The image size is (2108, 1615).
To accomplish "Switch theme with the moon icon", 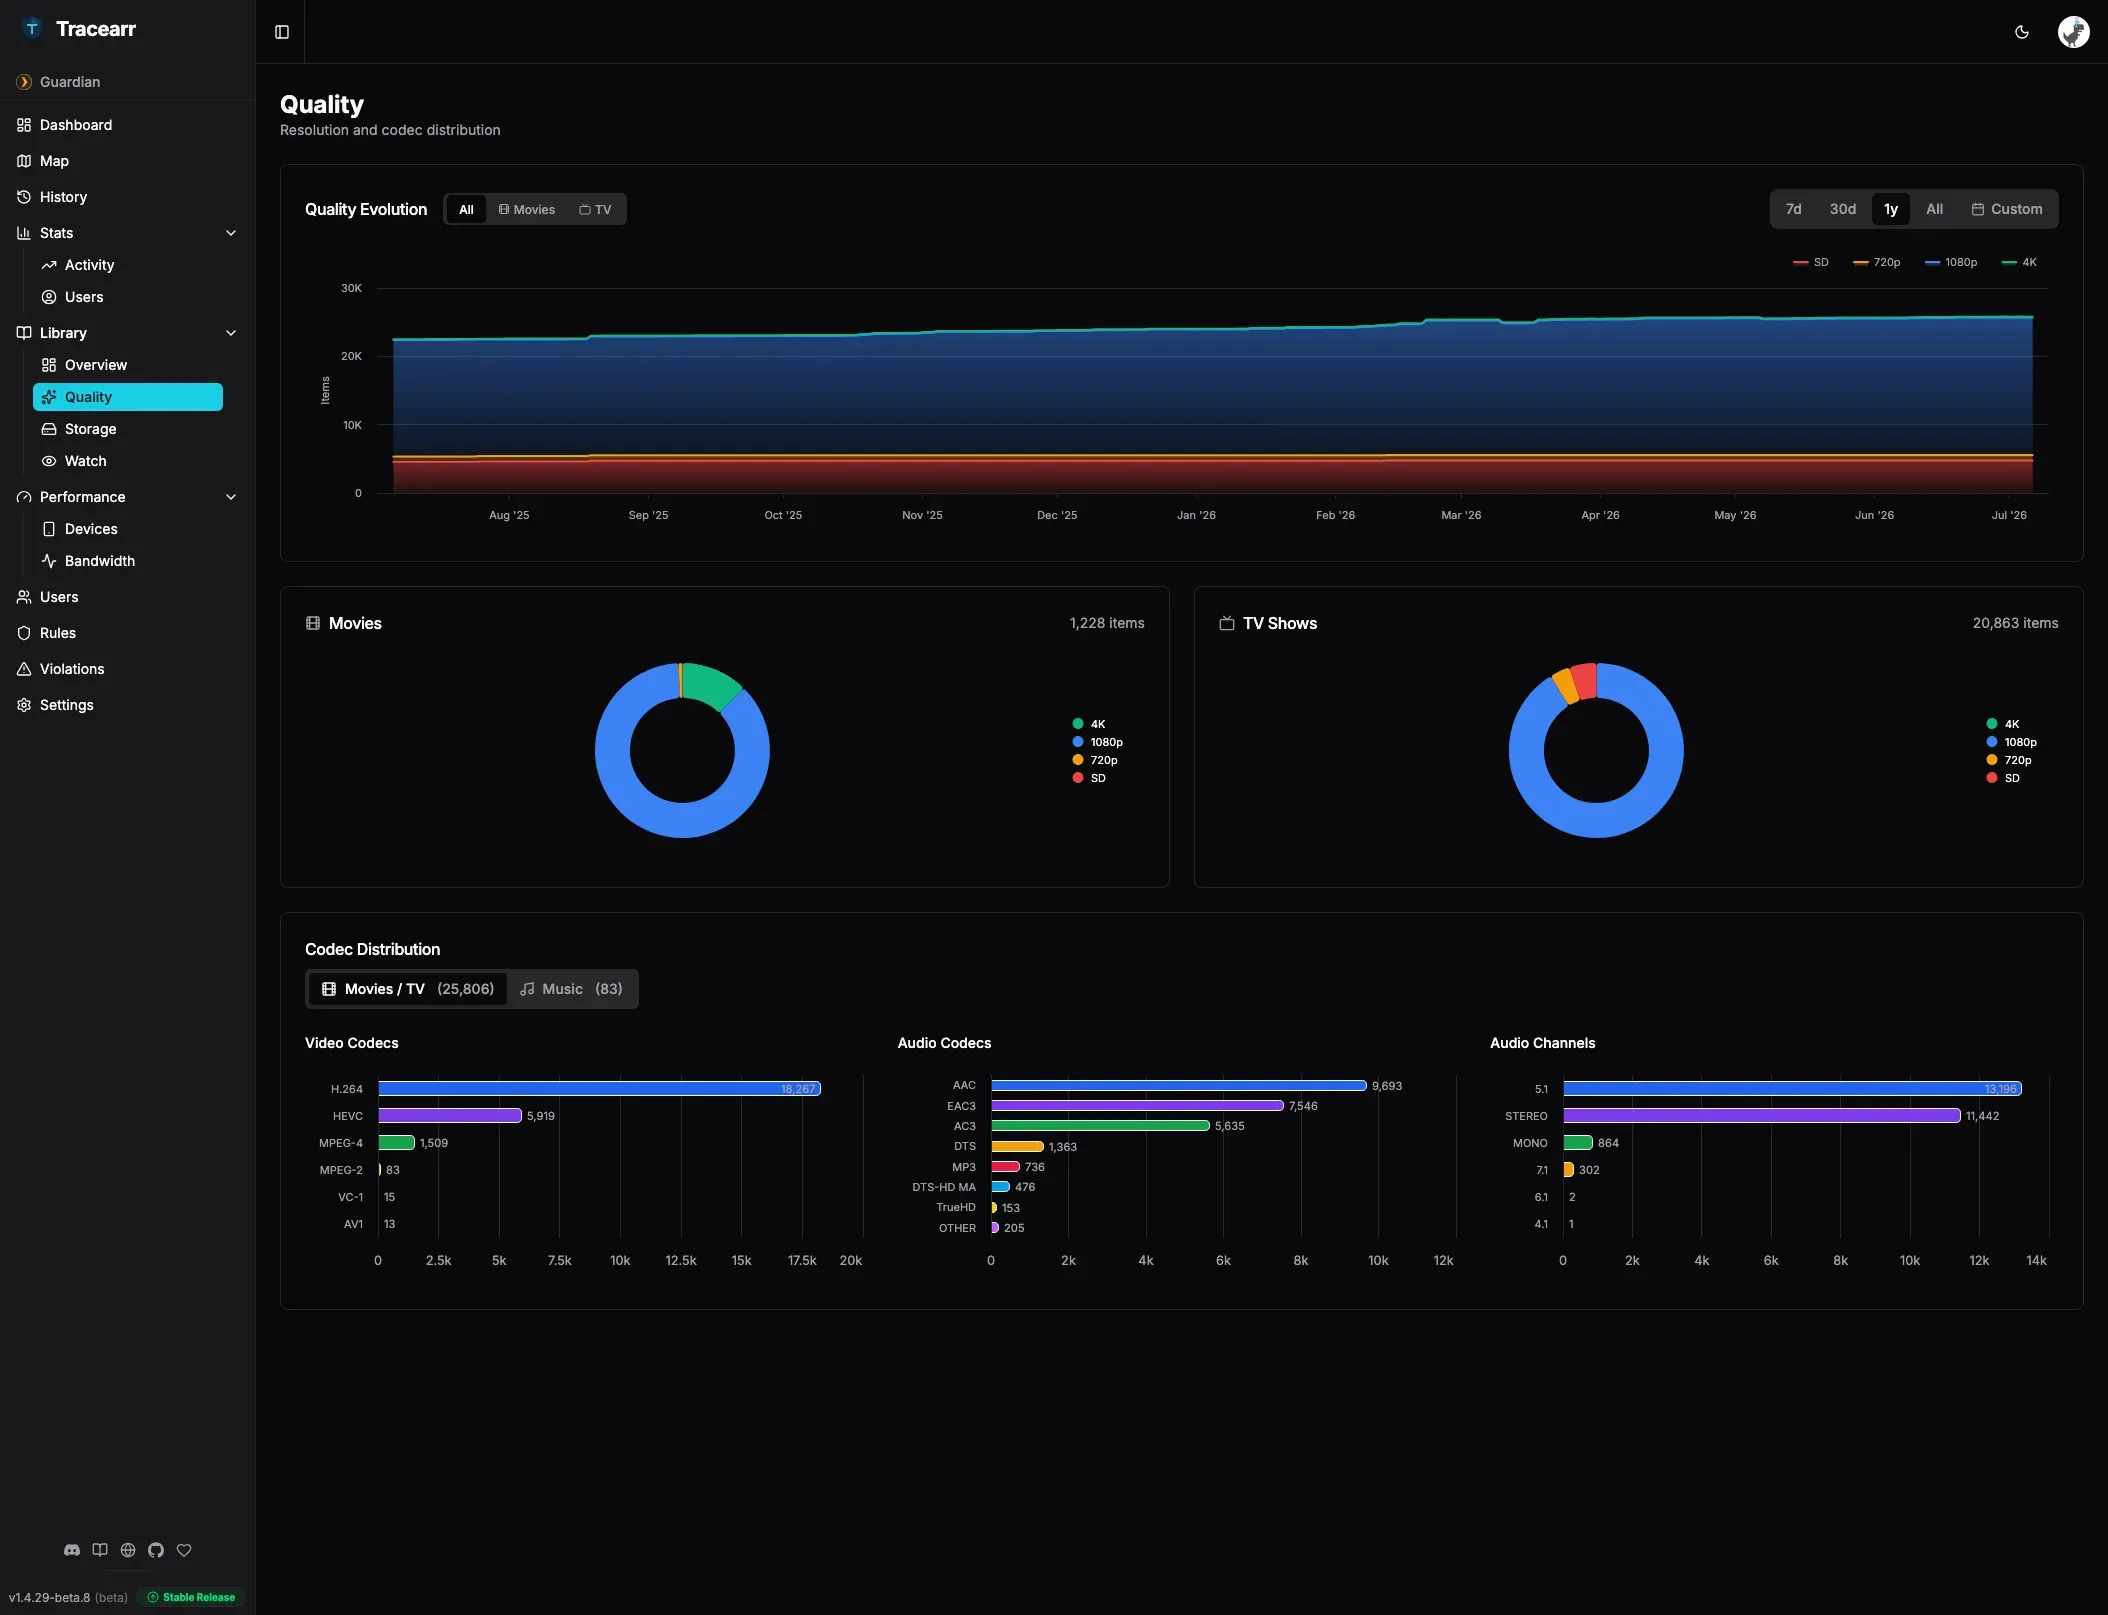I will coord(2021,32).
